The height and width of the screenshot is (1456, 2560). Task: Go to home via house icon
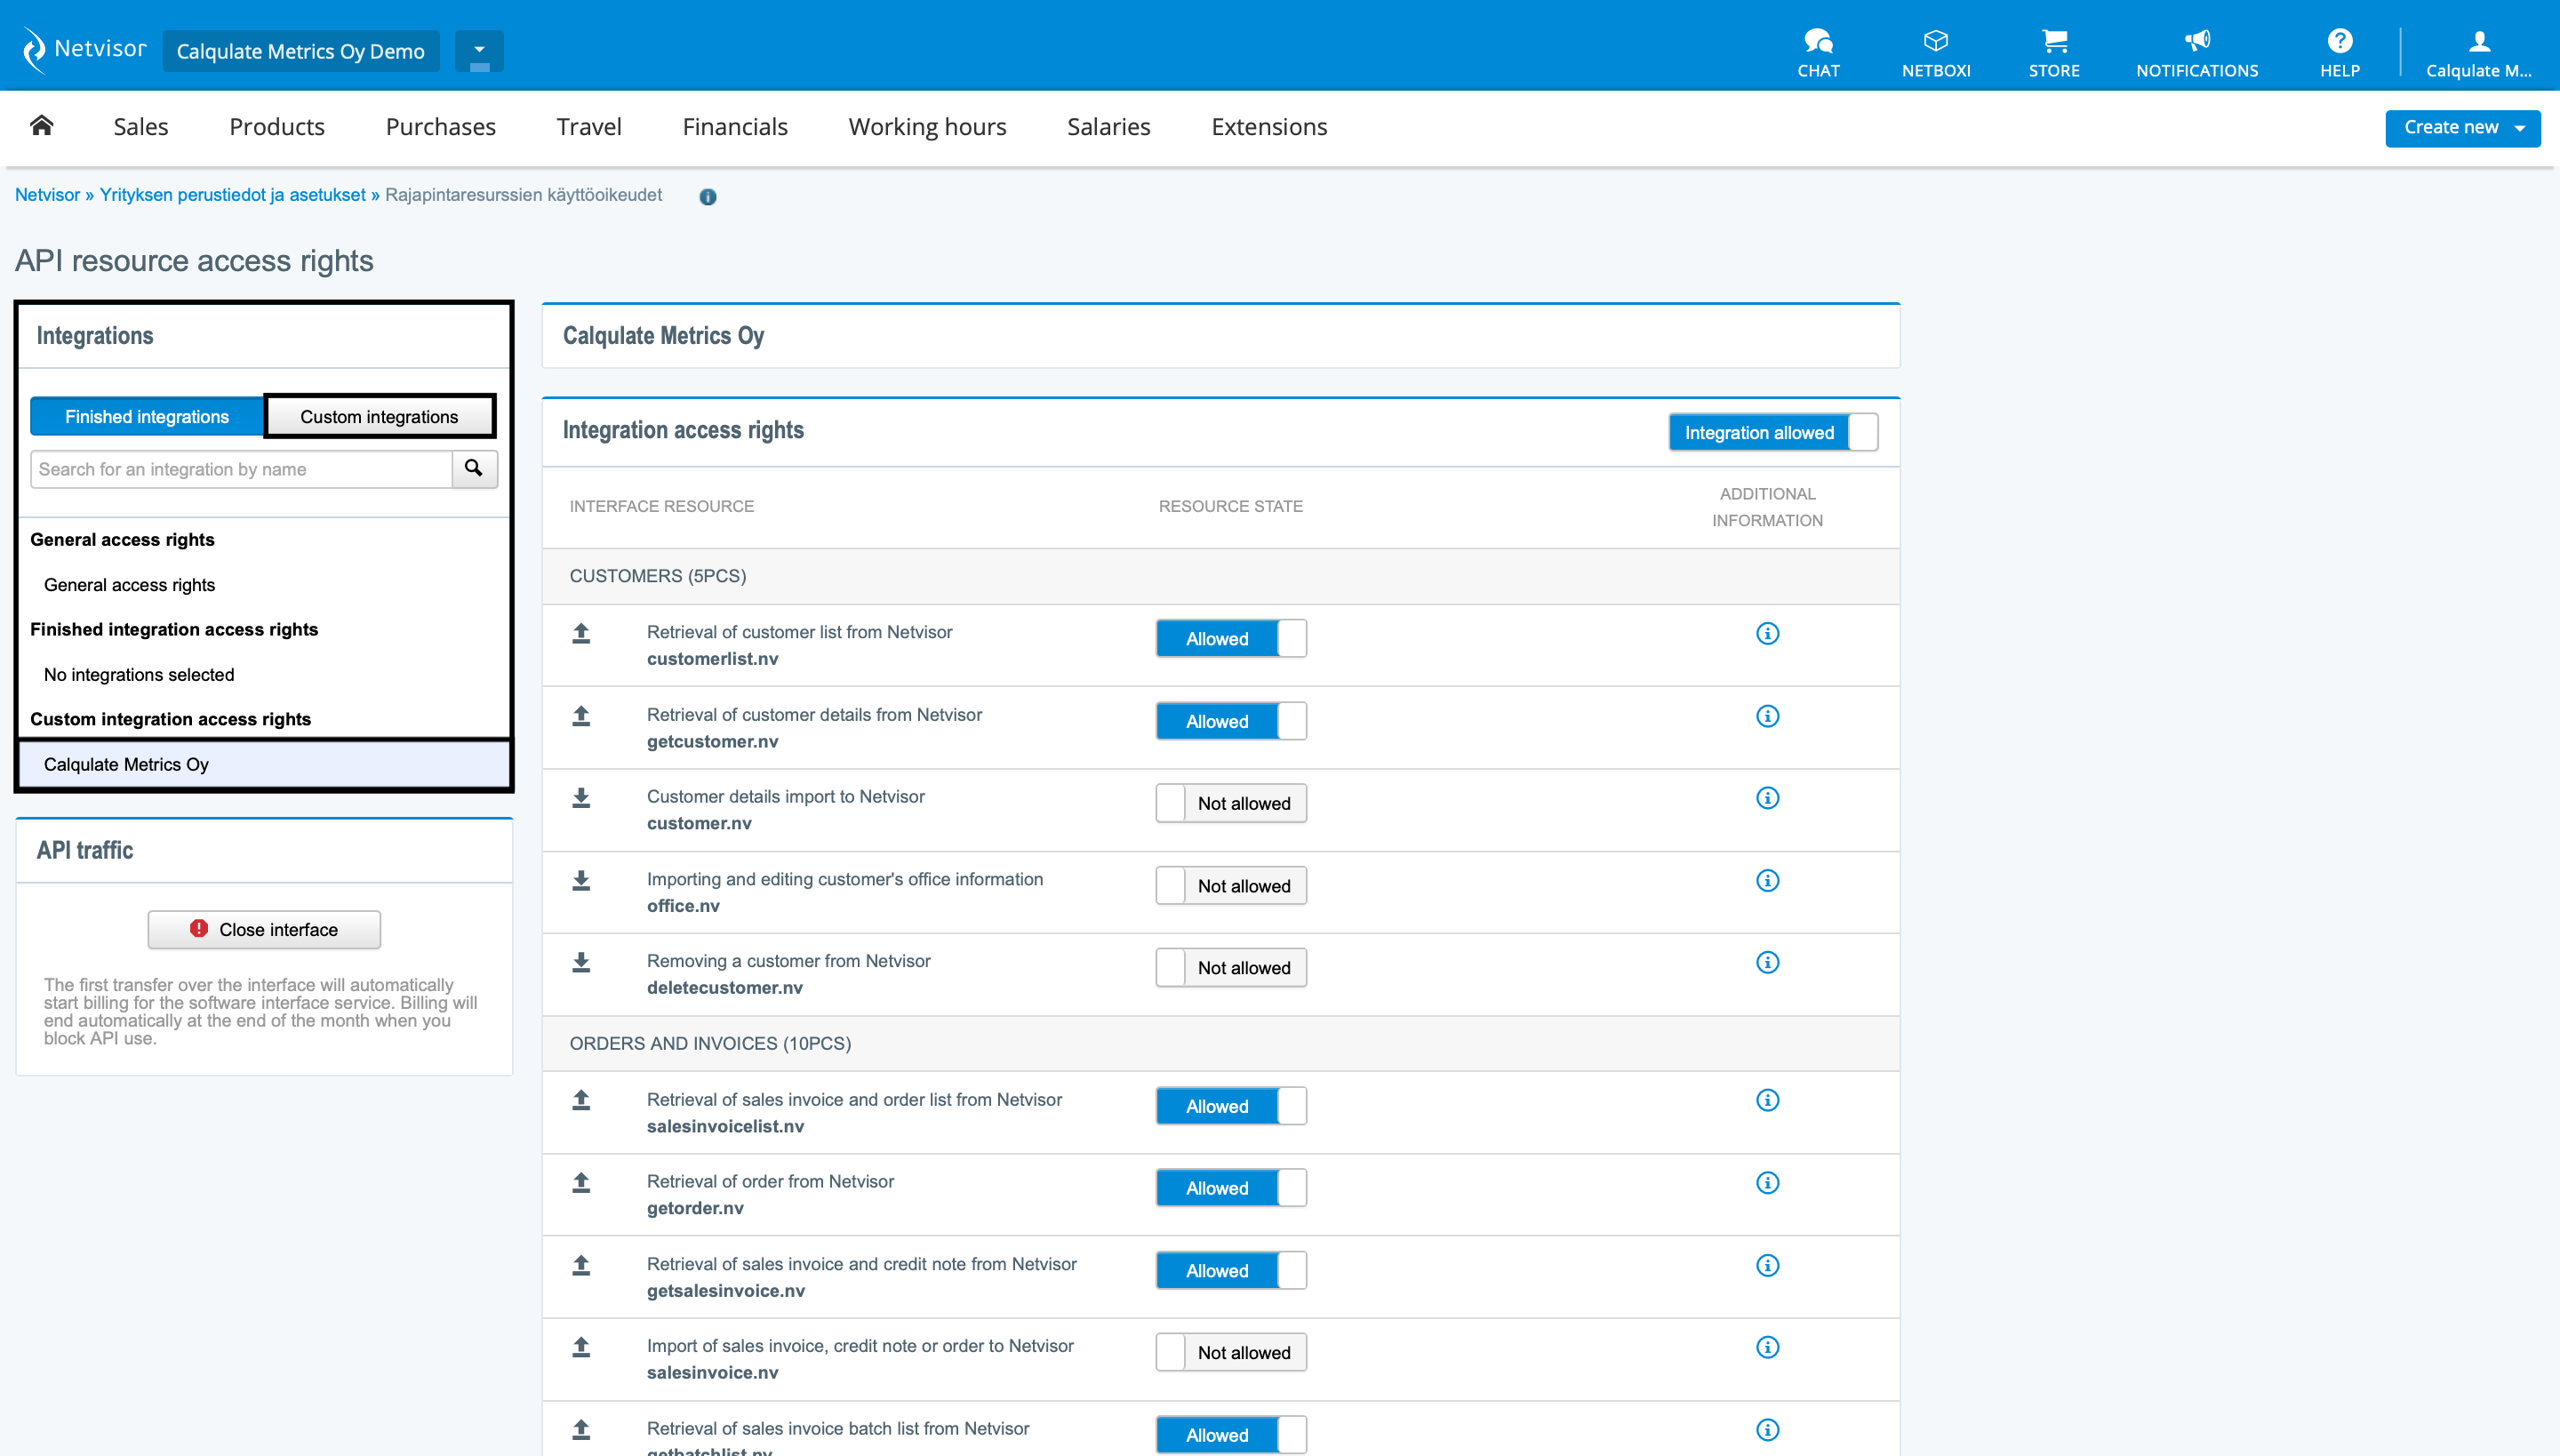pyautogui.click(x=41, y=126)
